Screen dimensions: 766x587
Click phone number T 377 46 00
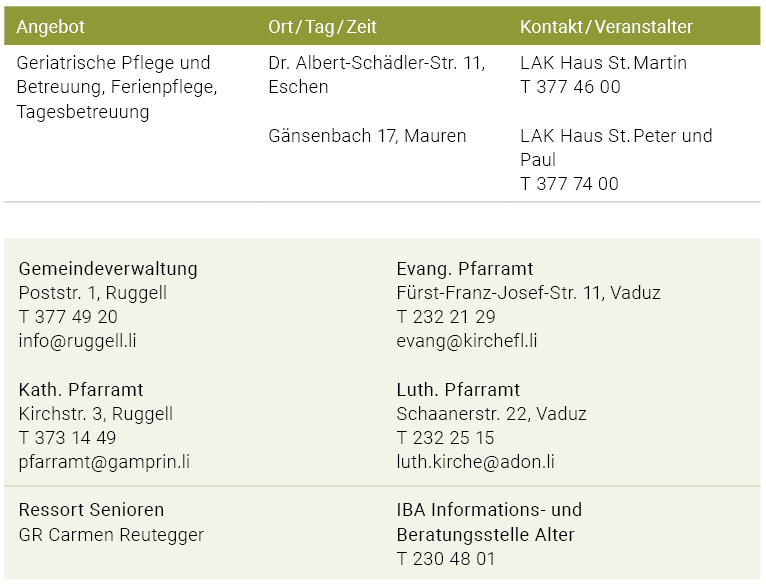click(570, 87)
